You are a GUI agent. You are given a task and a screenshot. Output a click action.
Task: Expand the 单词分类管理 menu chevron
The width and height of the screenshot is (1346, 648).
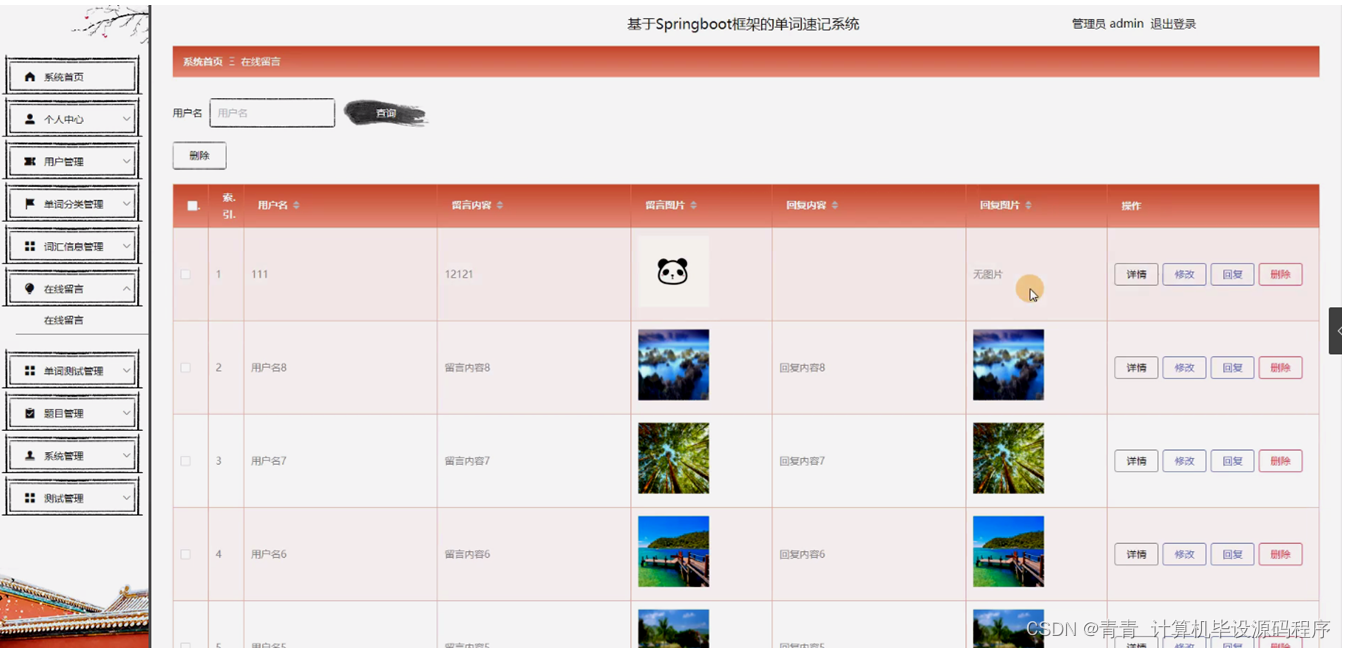pyautogui.click(x=126, y=204)
